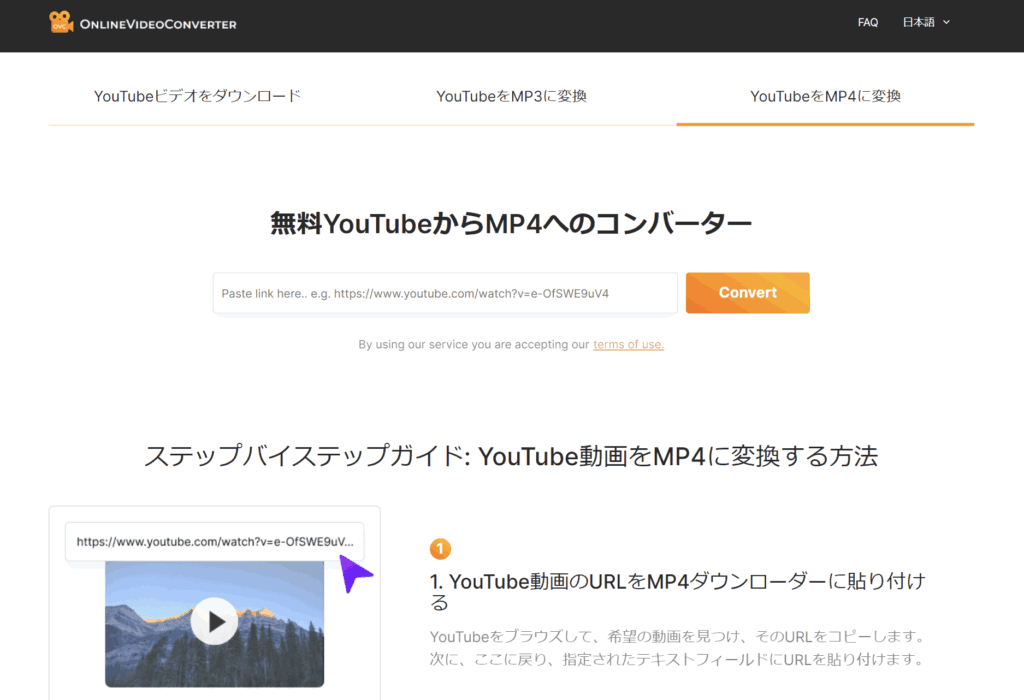Switch to YouTubeビデオをダウンロード tab
Screen dimensions: 1024x700
(197, 96)
